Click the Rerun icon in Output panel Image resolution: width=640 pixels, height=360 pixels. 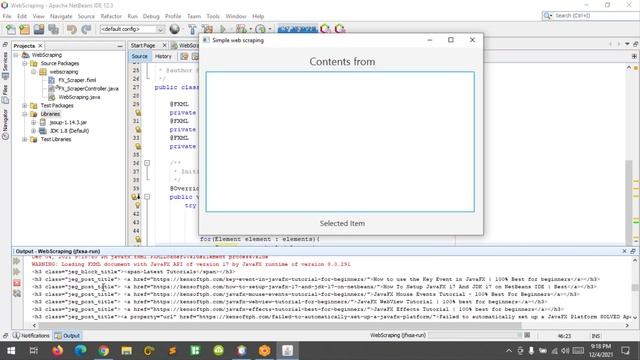tap(17, 261)
